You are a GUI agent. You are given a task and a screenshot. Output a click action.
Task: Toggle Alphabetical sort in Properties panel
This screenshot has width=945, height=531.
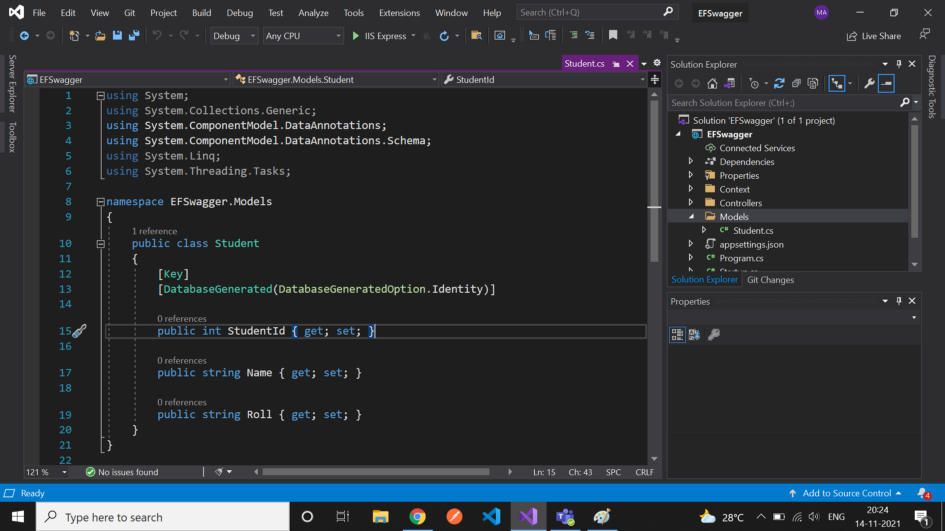694,335
